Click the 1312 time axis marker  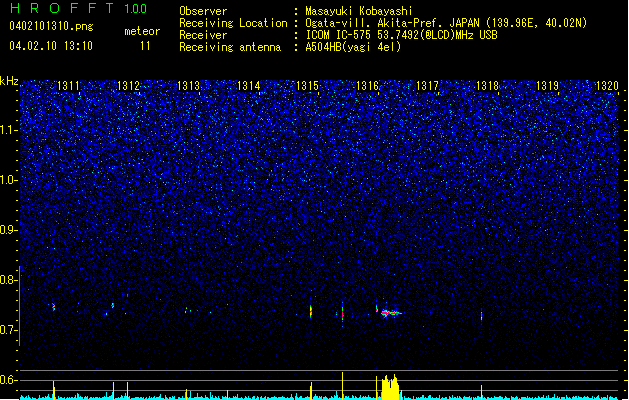click(128, 86)
